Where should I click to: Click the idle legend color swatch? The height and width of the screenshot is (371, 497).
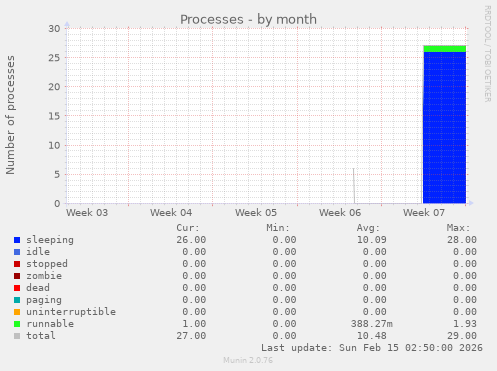pos(17,252)
